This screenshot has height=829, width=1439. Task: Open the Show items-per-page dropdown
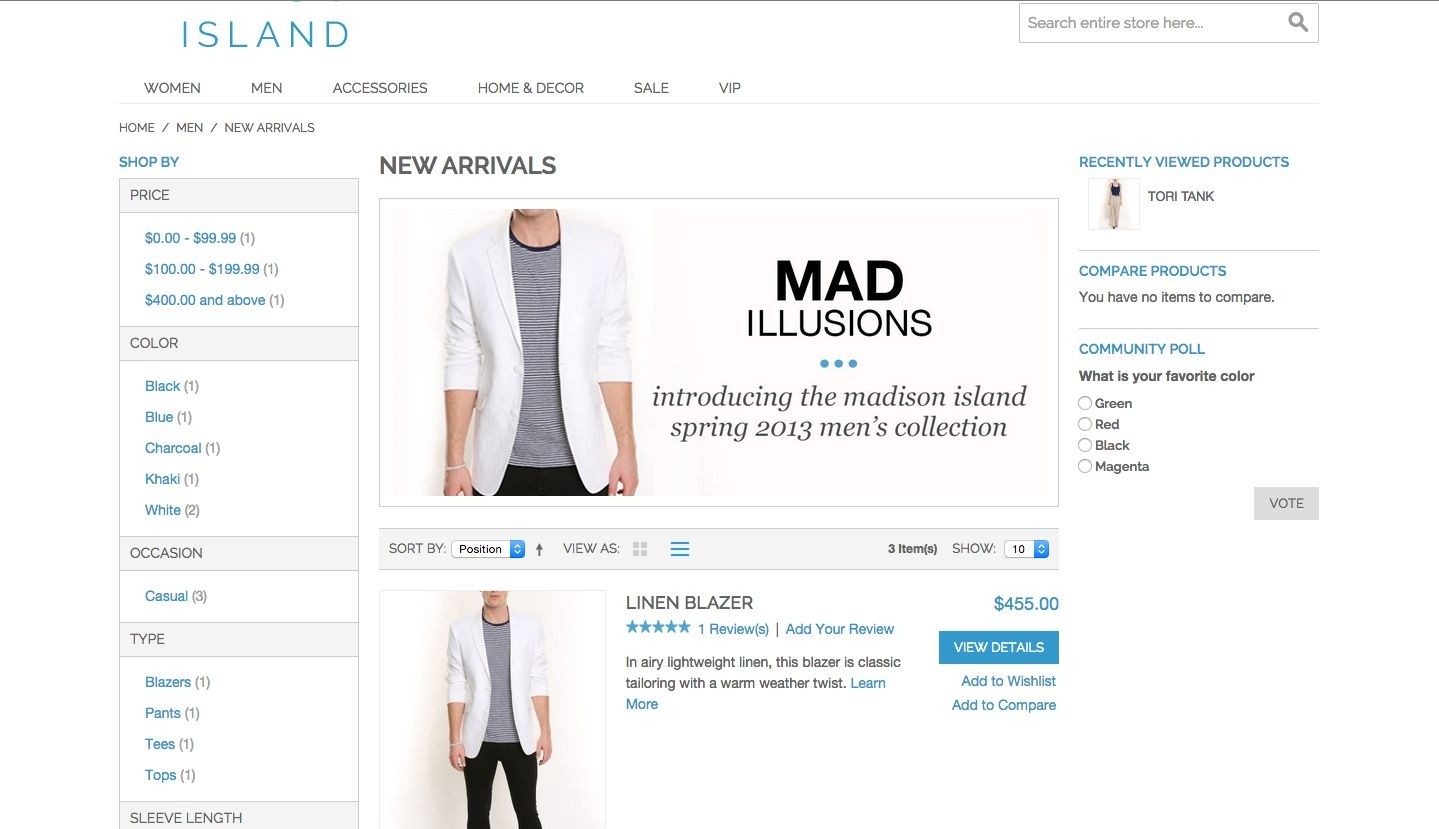[1026, 549]
